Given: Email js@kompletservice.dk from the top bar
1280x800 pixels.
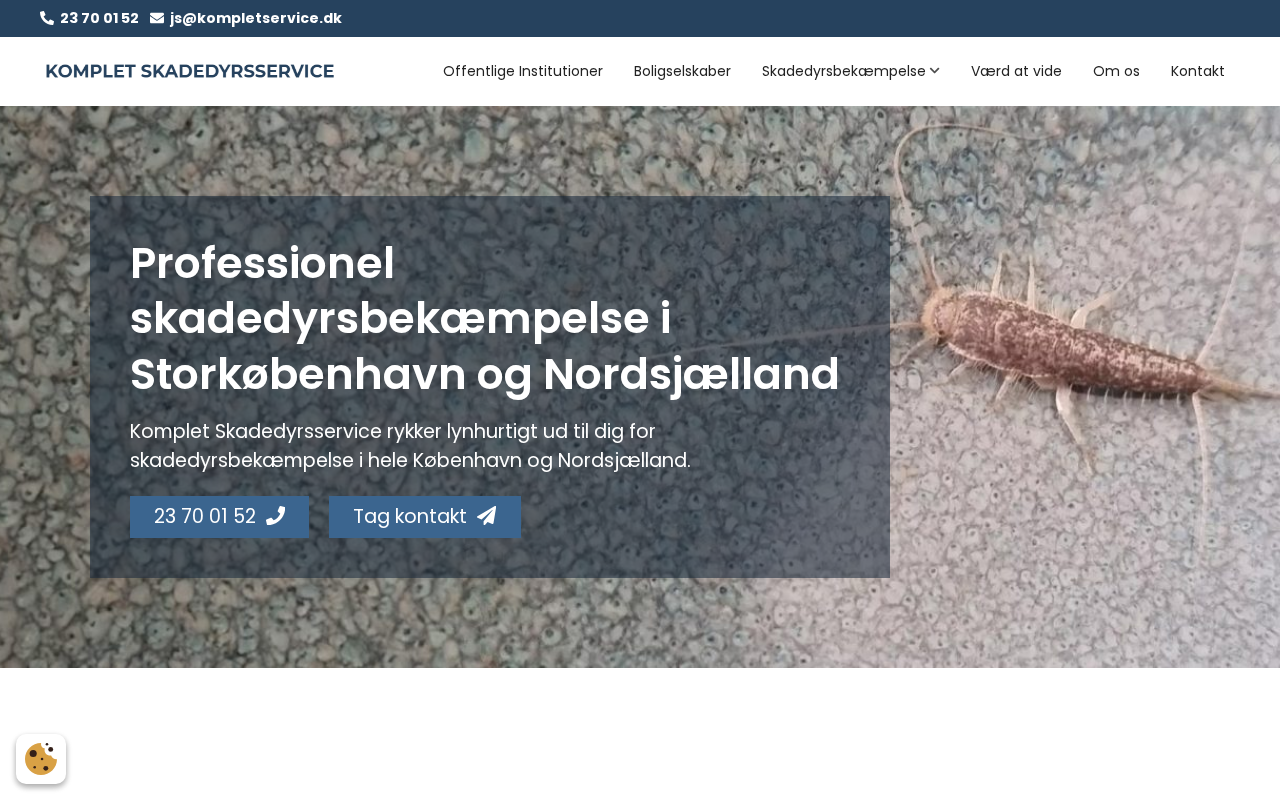Looking at the screenshot, I should (256, 18).
